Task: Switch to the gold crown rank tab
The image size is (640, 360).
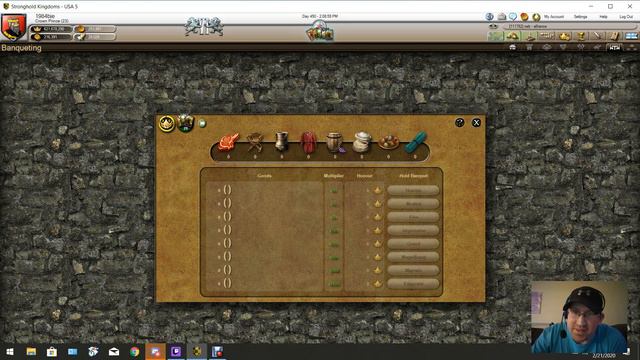Action: click(x=564, y=36)
